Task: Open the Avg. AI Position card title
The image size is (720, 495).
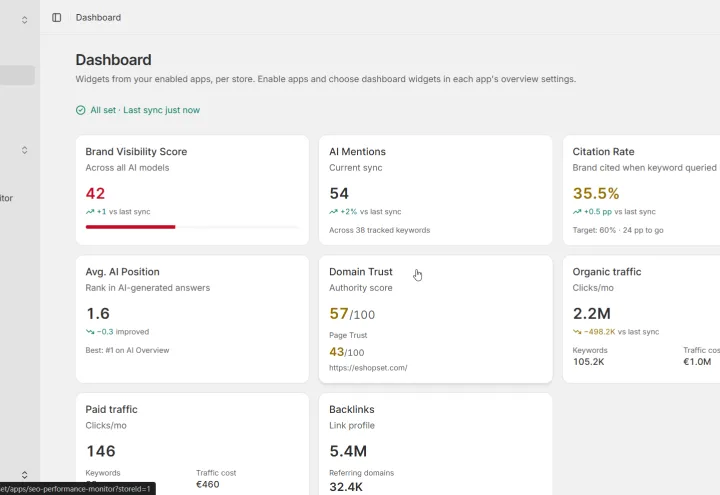Action: (122, 272)
